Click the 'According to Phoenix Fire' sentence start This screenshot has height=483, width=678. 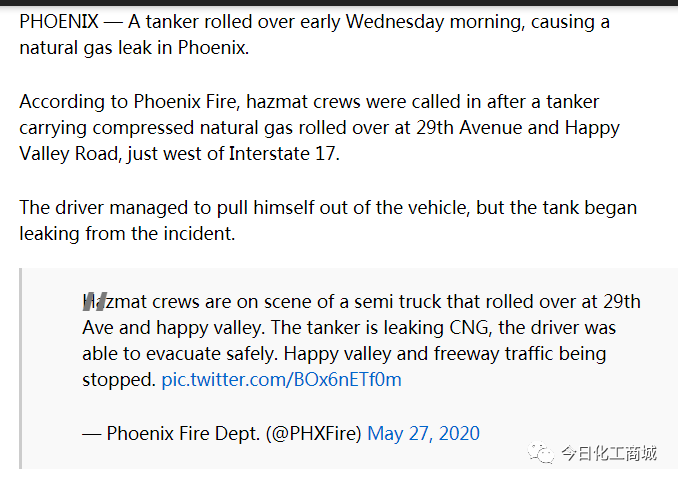(128, 102)
